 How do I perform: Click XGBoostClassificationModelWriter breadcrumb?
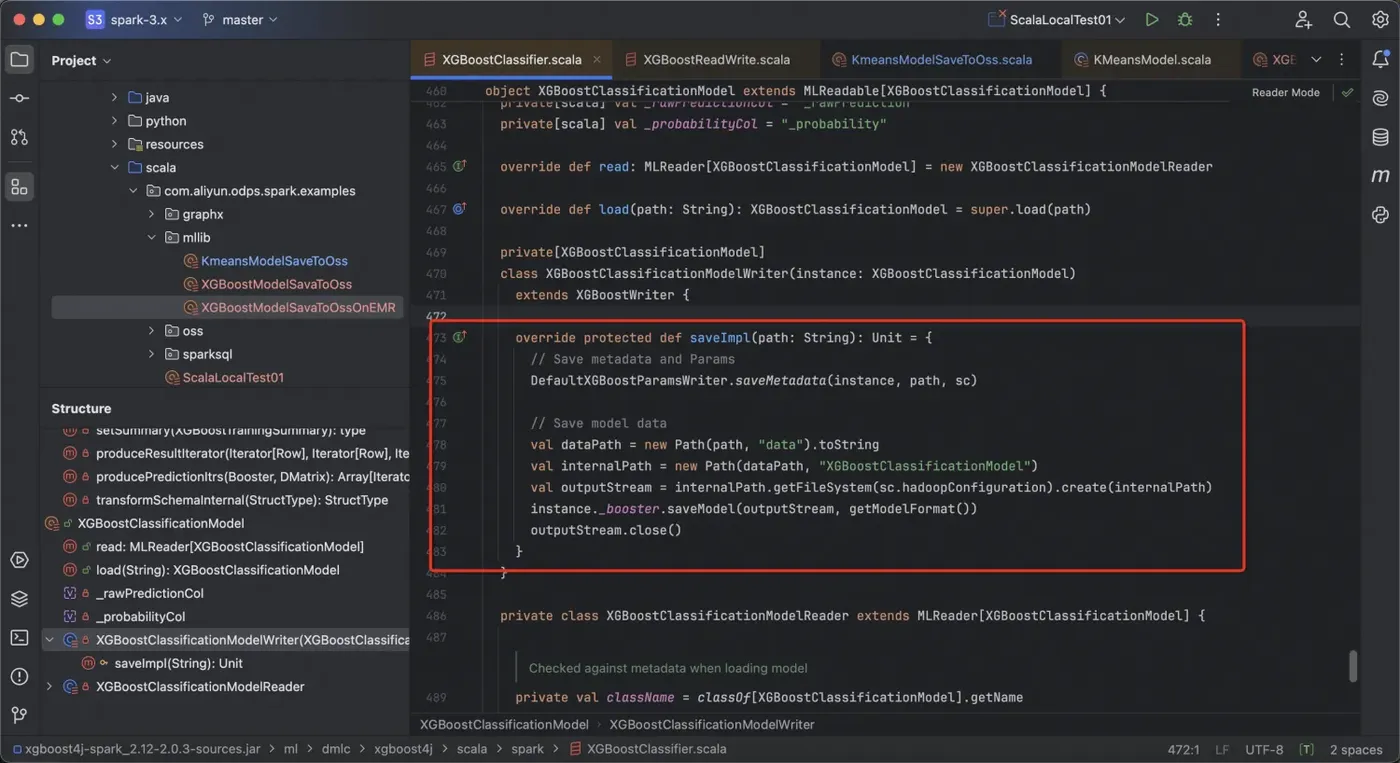tap(712, 724)
